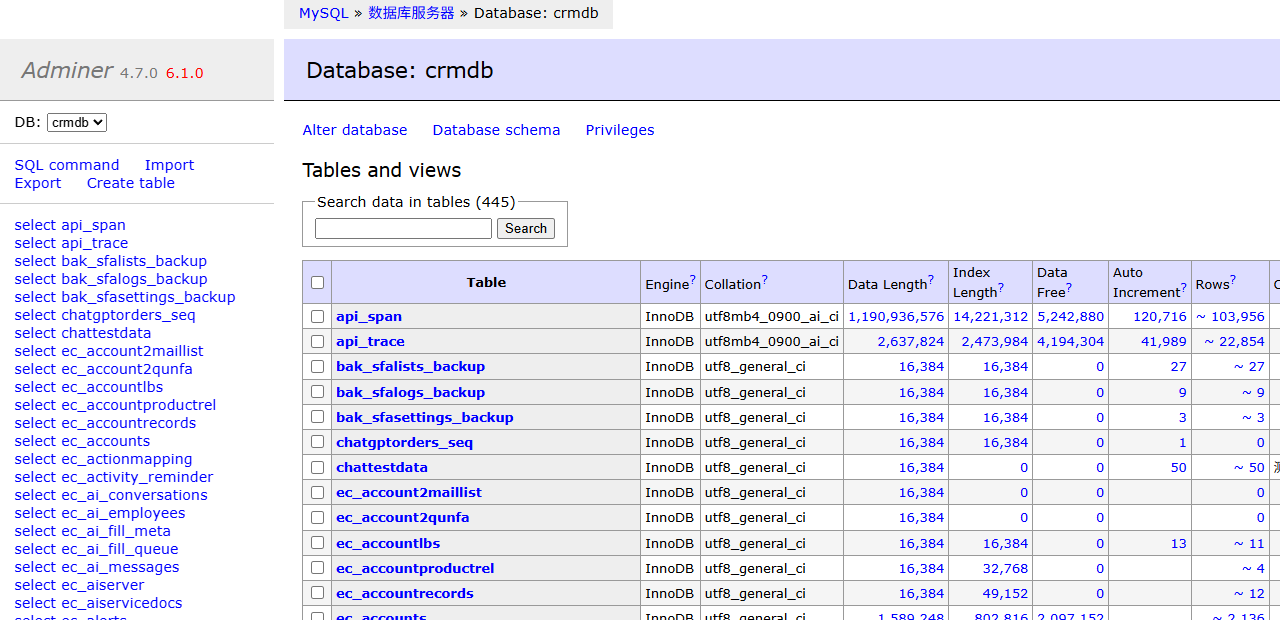This screenshot has width=1280, height=620.
Task: Open api_trace table in main list
Action: [370, 341]
